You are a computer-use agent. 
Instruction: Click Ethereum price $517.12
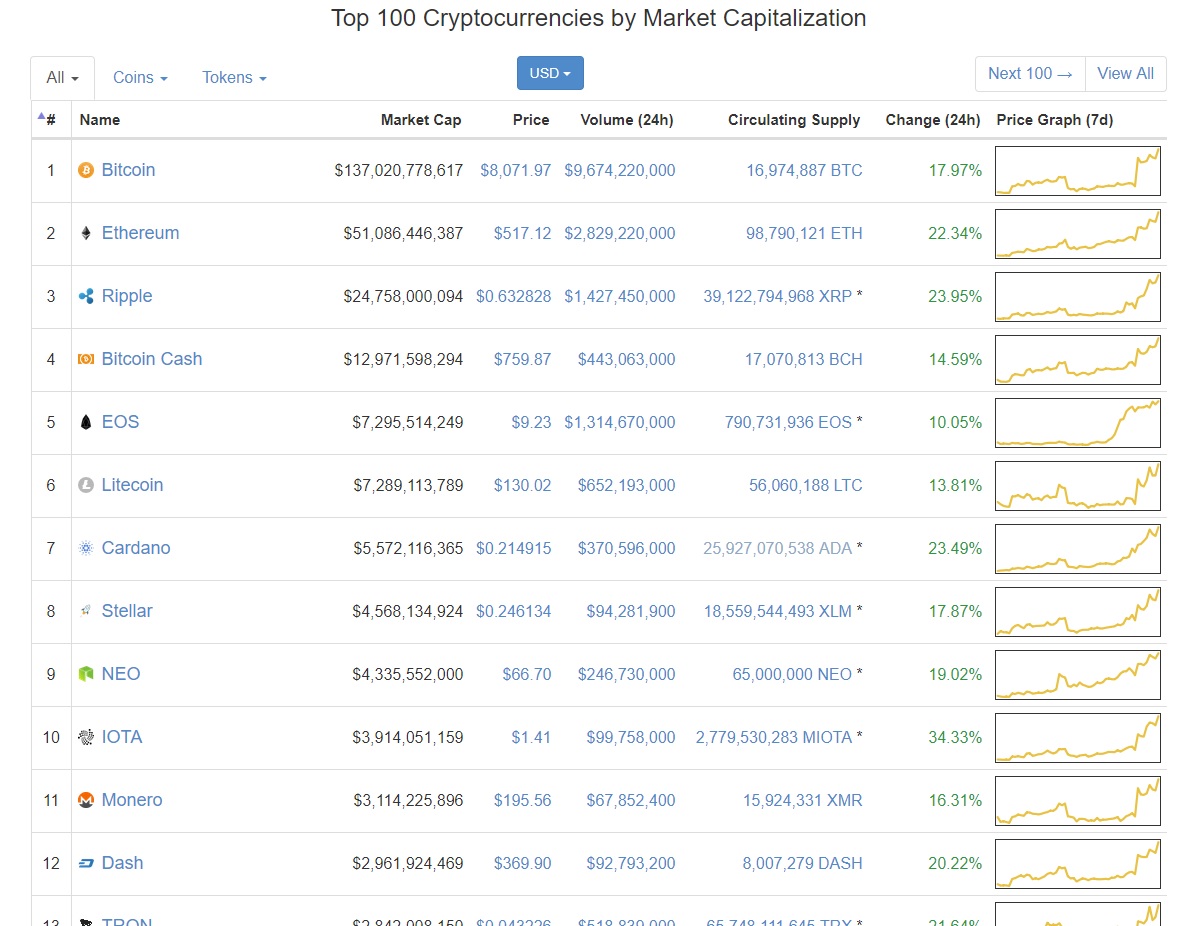(522, 234)
